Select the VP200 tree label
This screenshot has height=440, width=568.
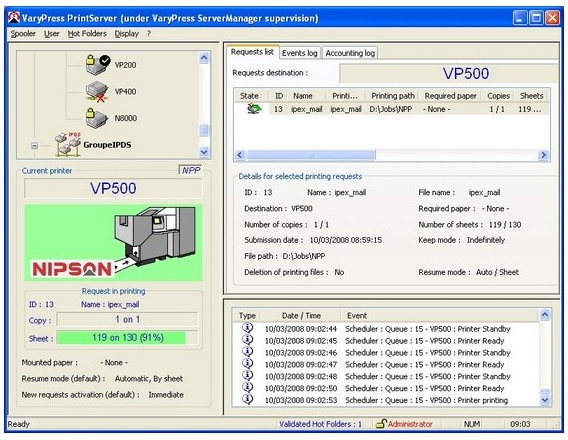click(x=125, y=65)
